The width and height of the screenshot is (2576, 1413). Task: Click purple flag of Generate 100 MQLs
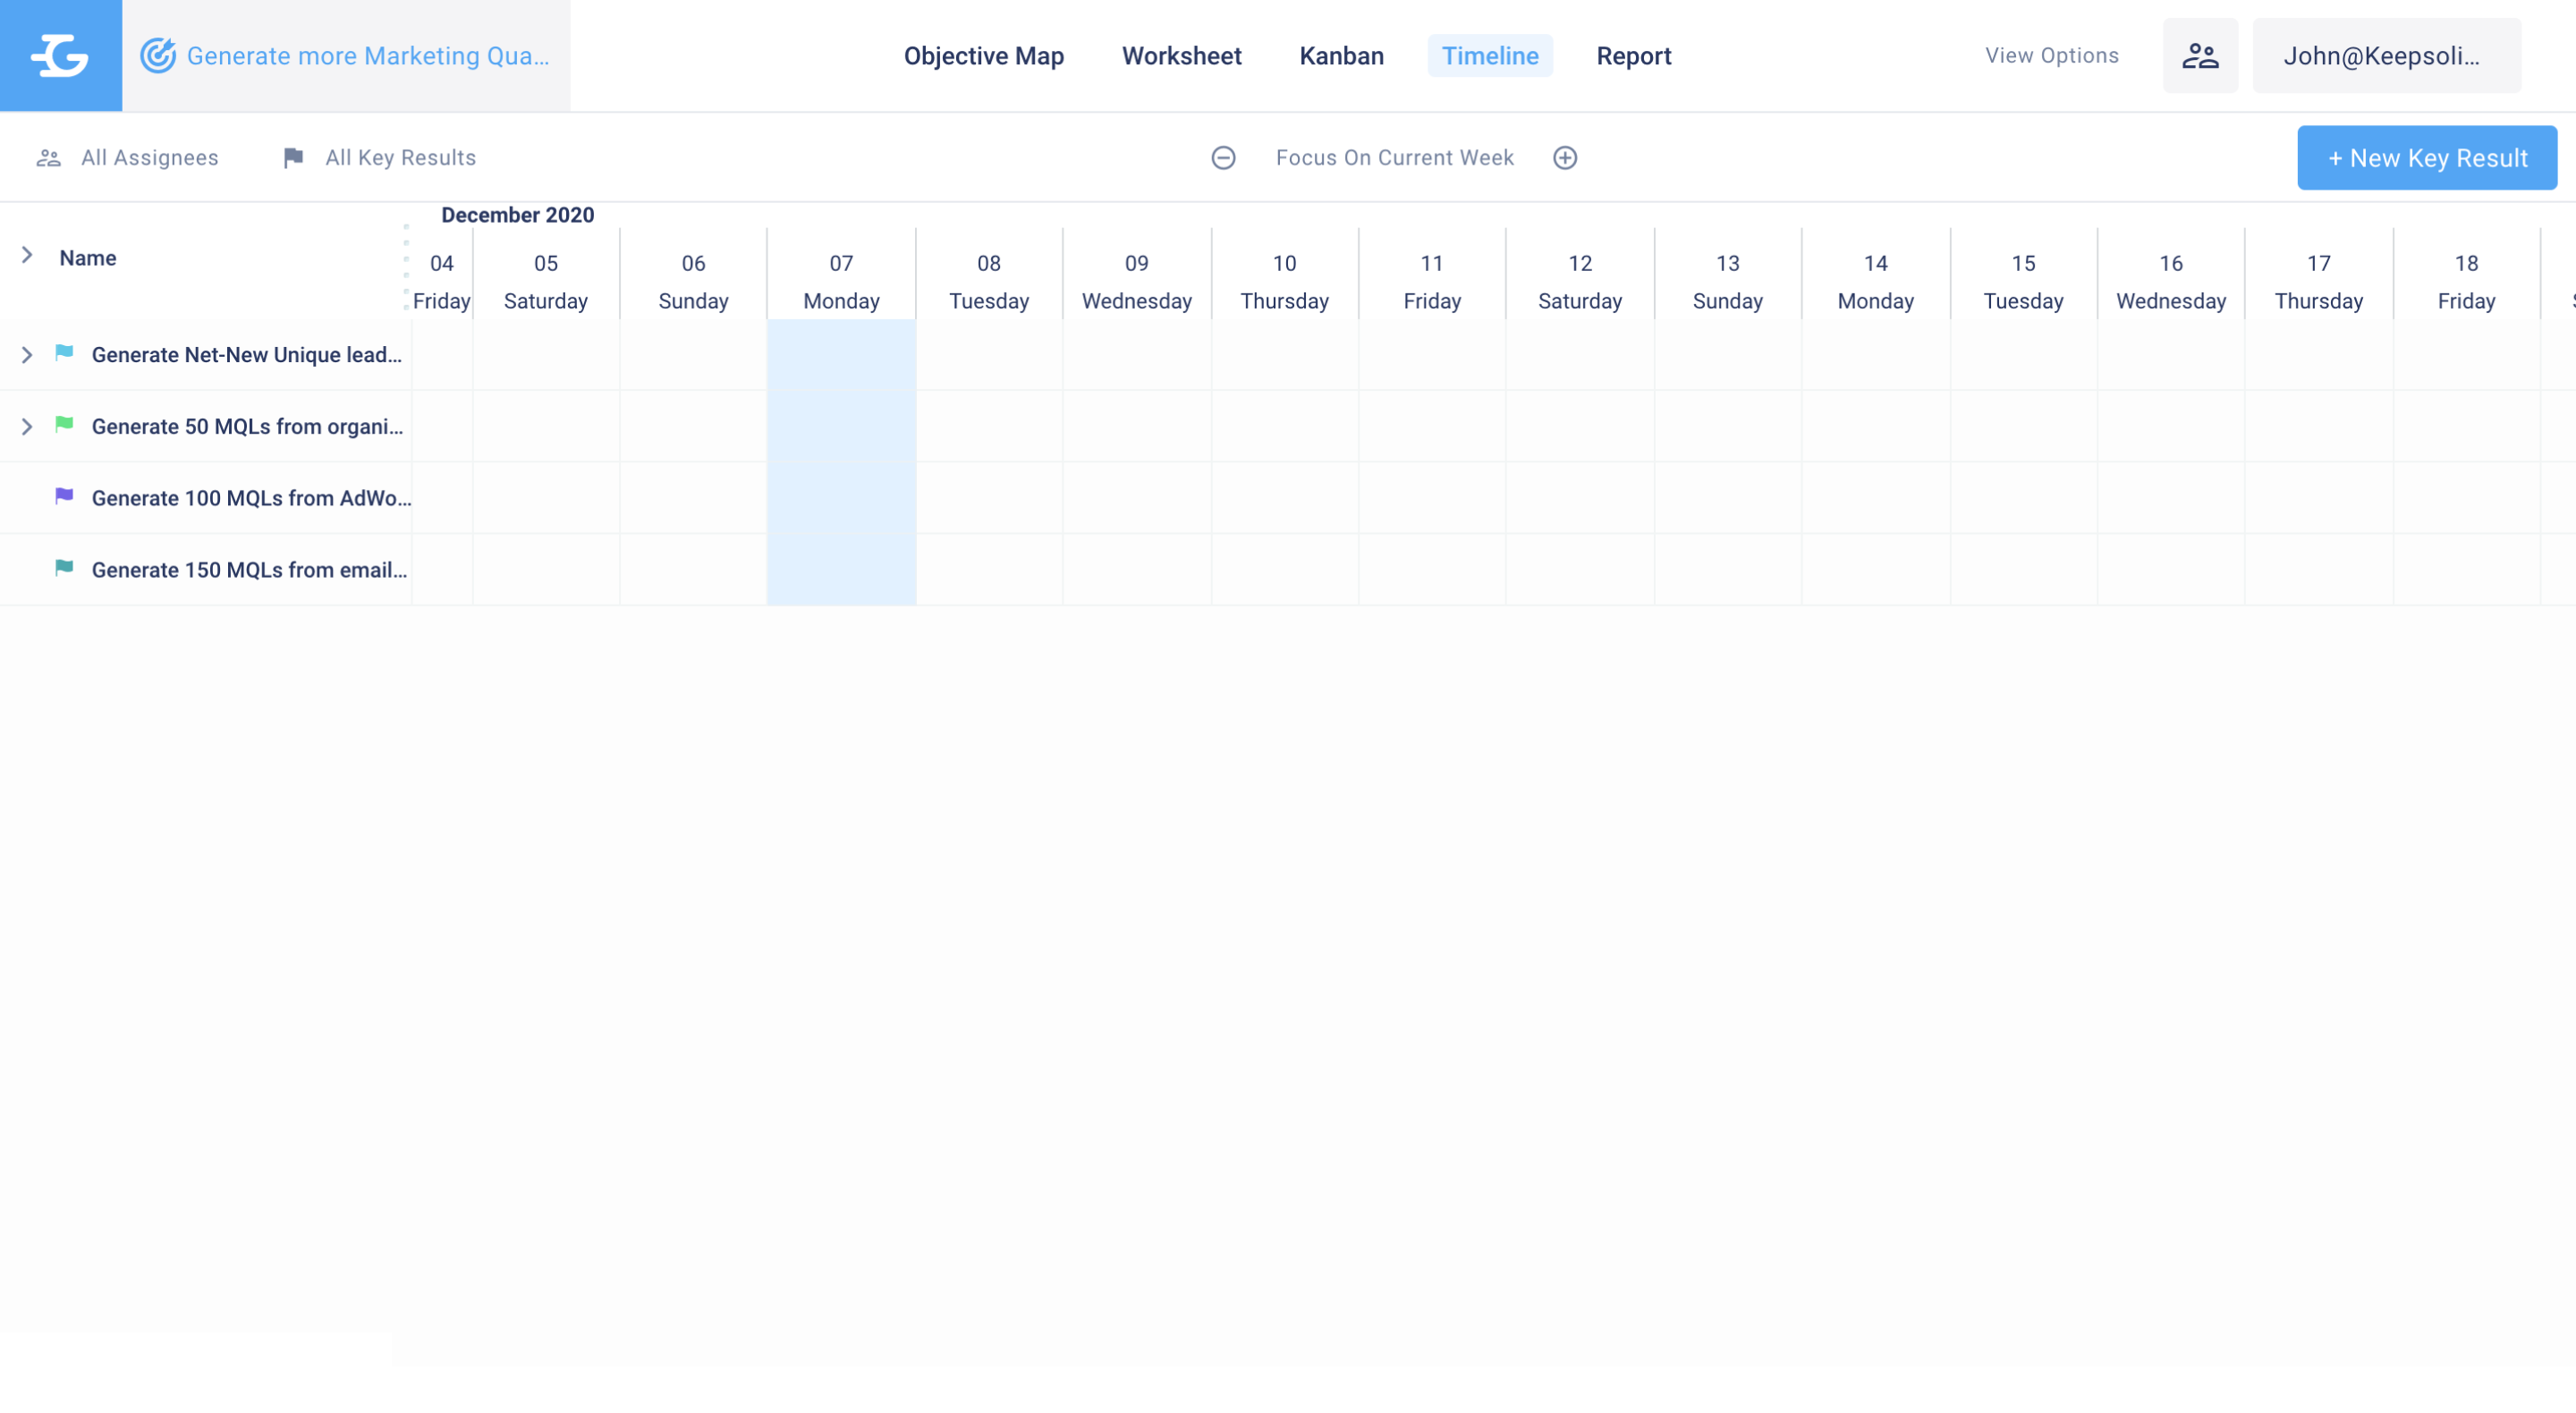(x=65, y=497)
